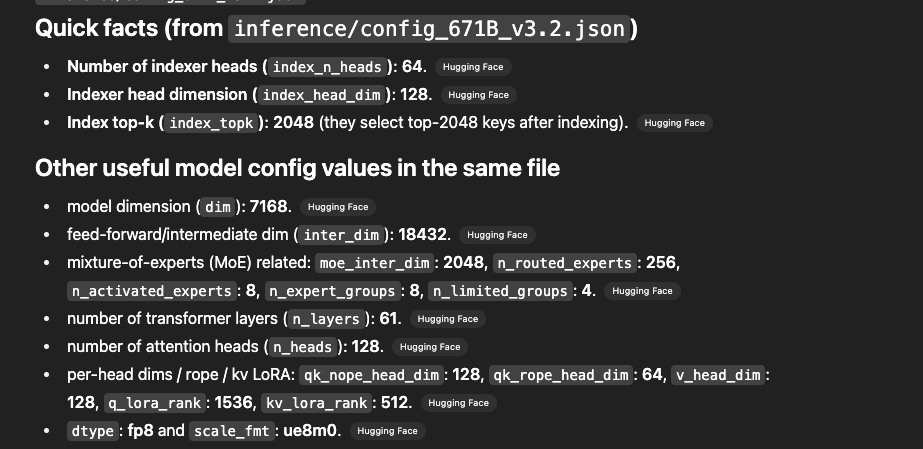Select the index_n_heads code chip

pyautogui.click(x=327, y=67)
